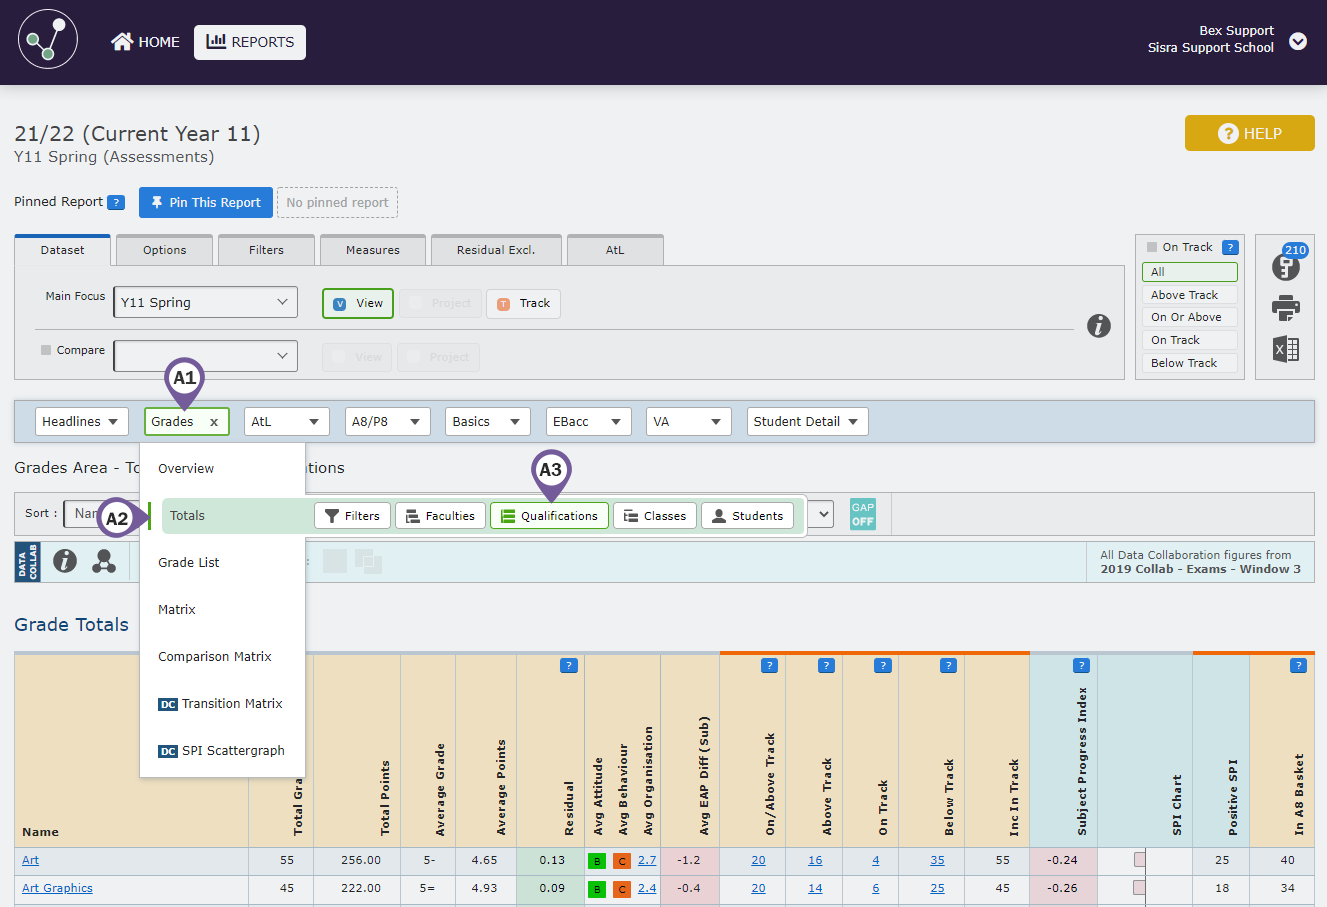The height and width of the screenshot is (907, 1327).
Task: Open the account menu for Bex Support
Action: 1297,42
